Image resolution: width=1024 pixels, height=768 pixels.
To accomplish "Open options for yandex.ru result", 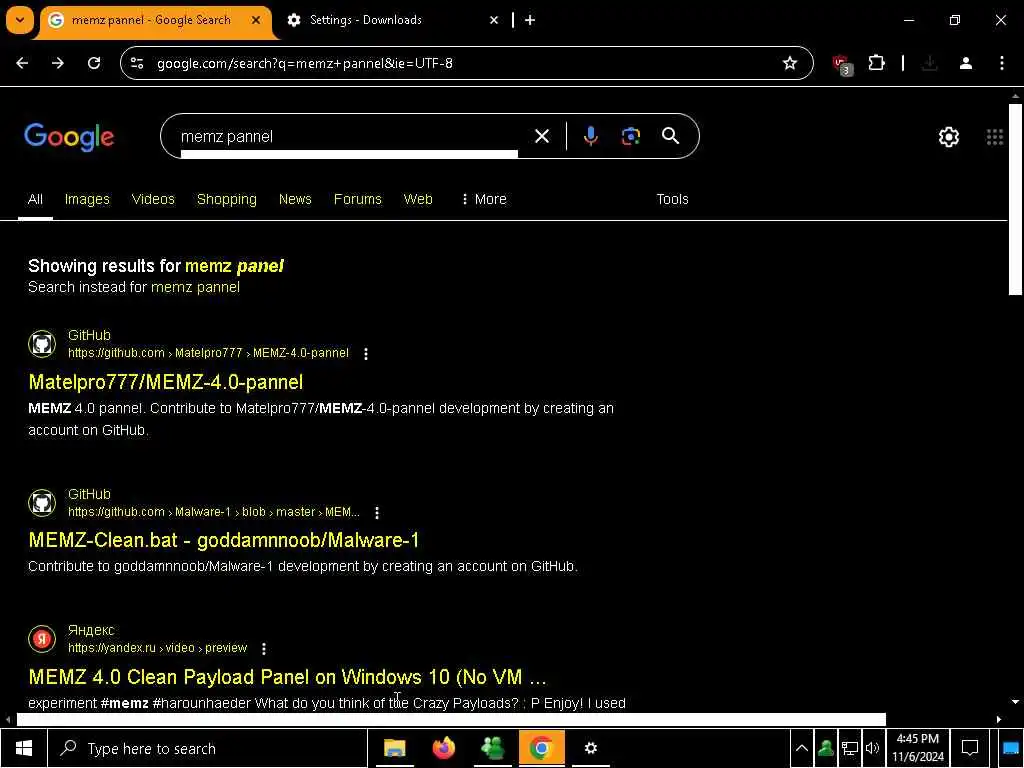I will click(264, 648).
